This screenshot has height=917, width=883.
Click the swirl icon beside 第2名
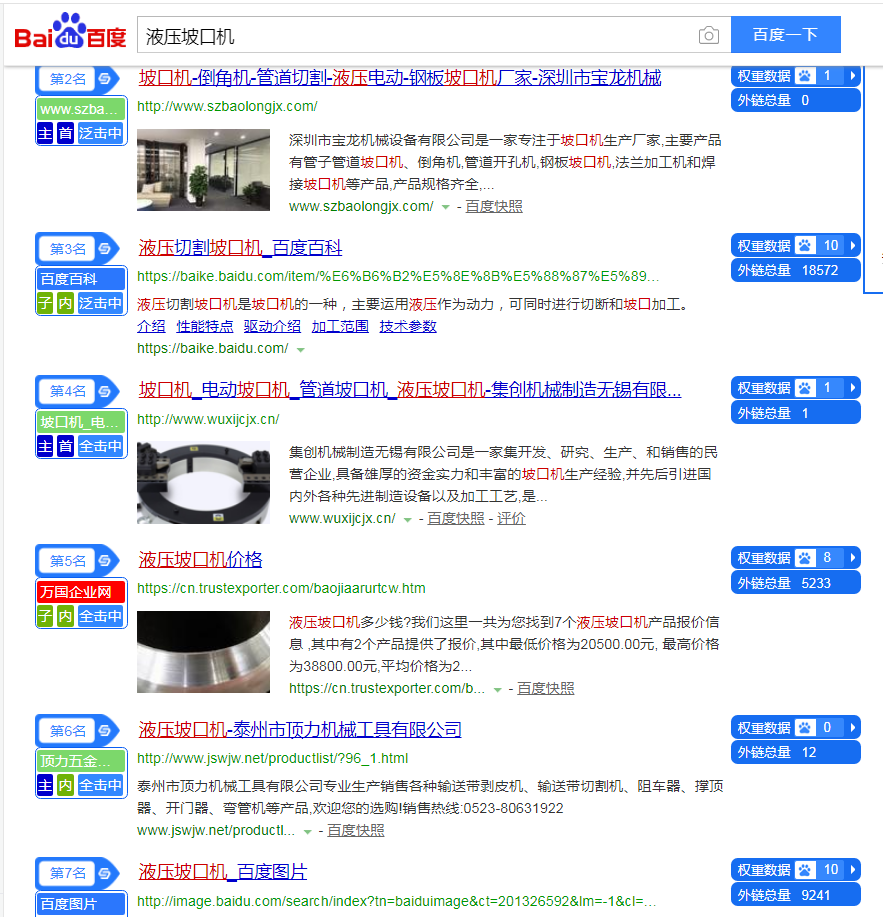105,78
